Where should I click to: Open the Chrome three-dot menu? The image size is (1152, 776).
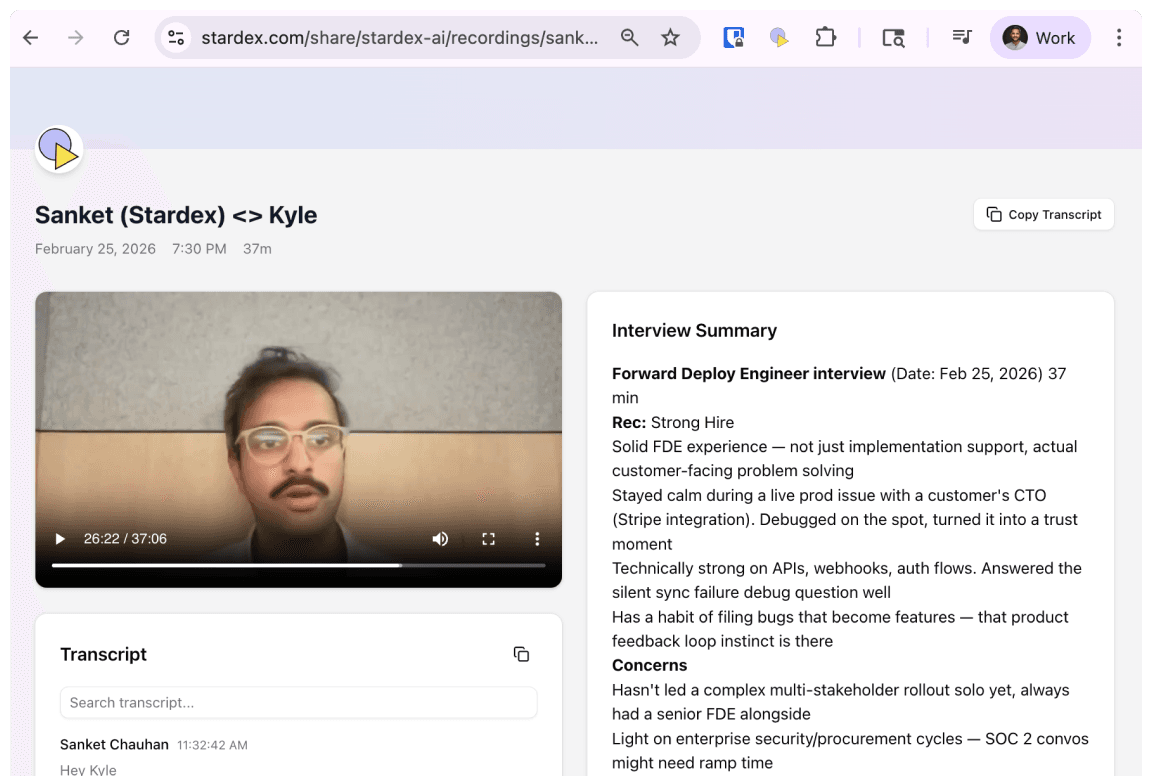1119,37
